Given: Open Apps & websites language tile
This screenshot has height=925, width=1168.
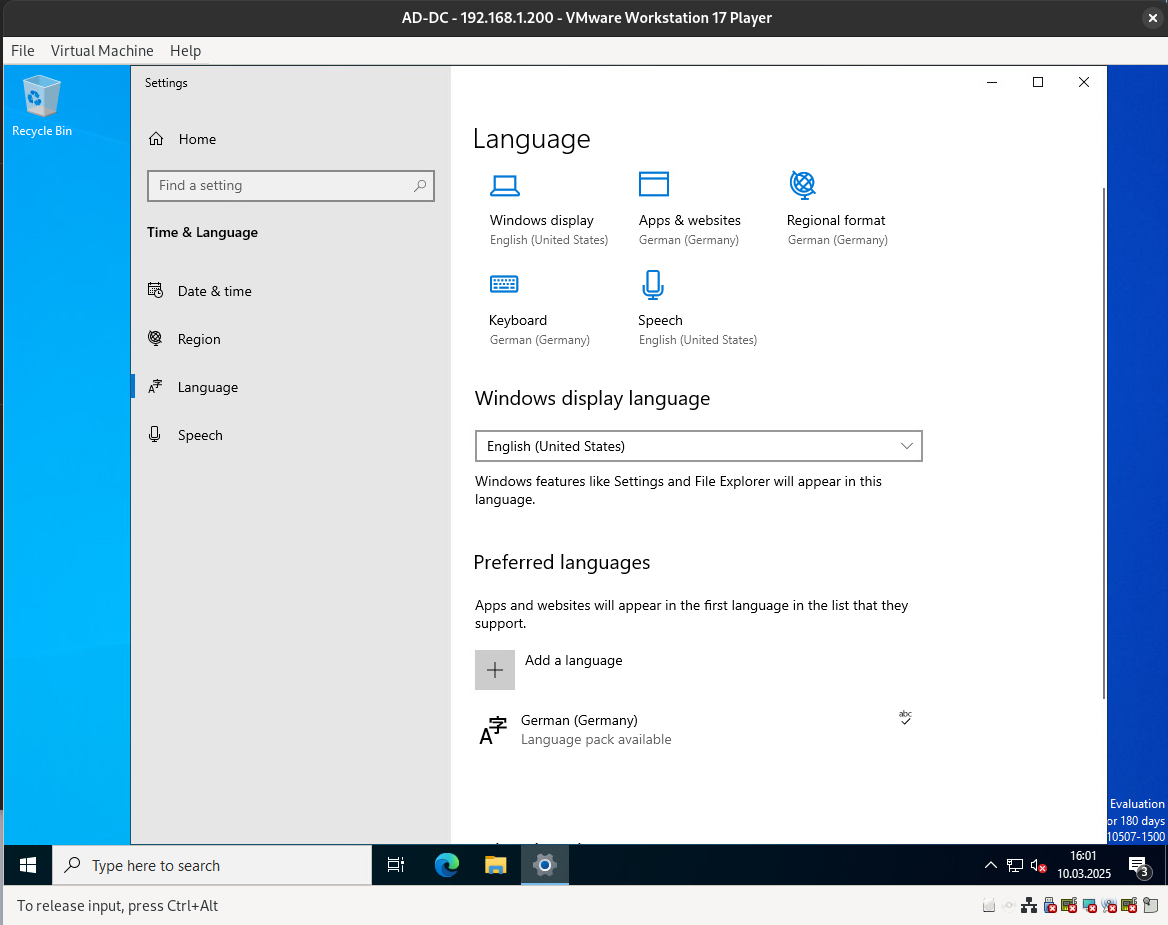Looking at the screenshot, I should 653,185.
